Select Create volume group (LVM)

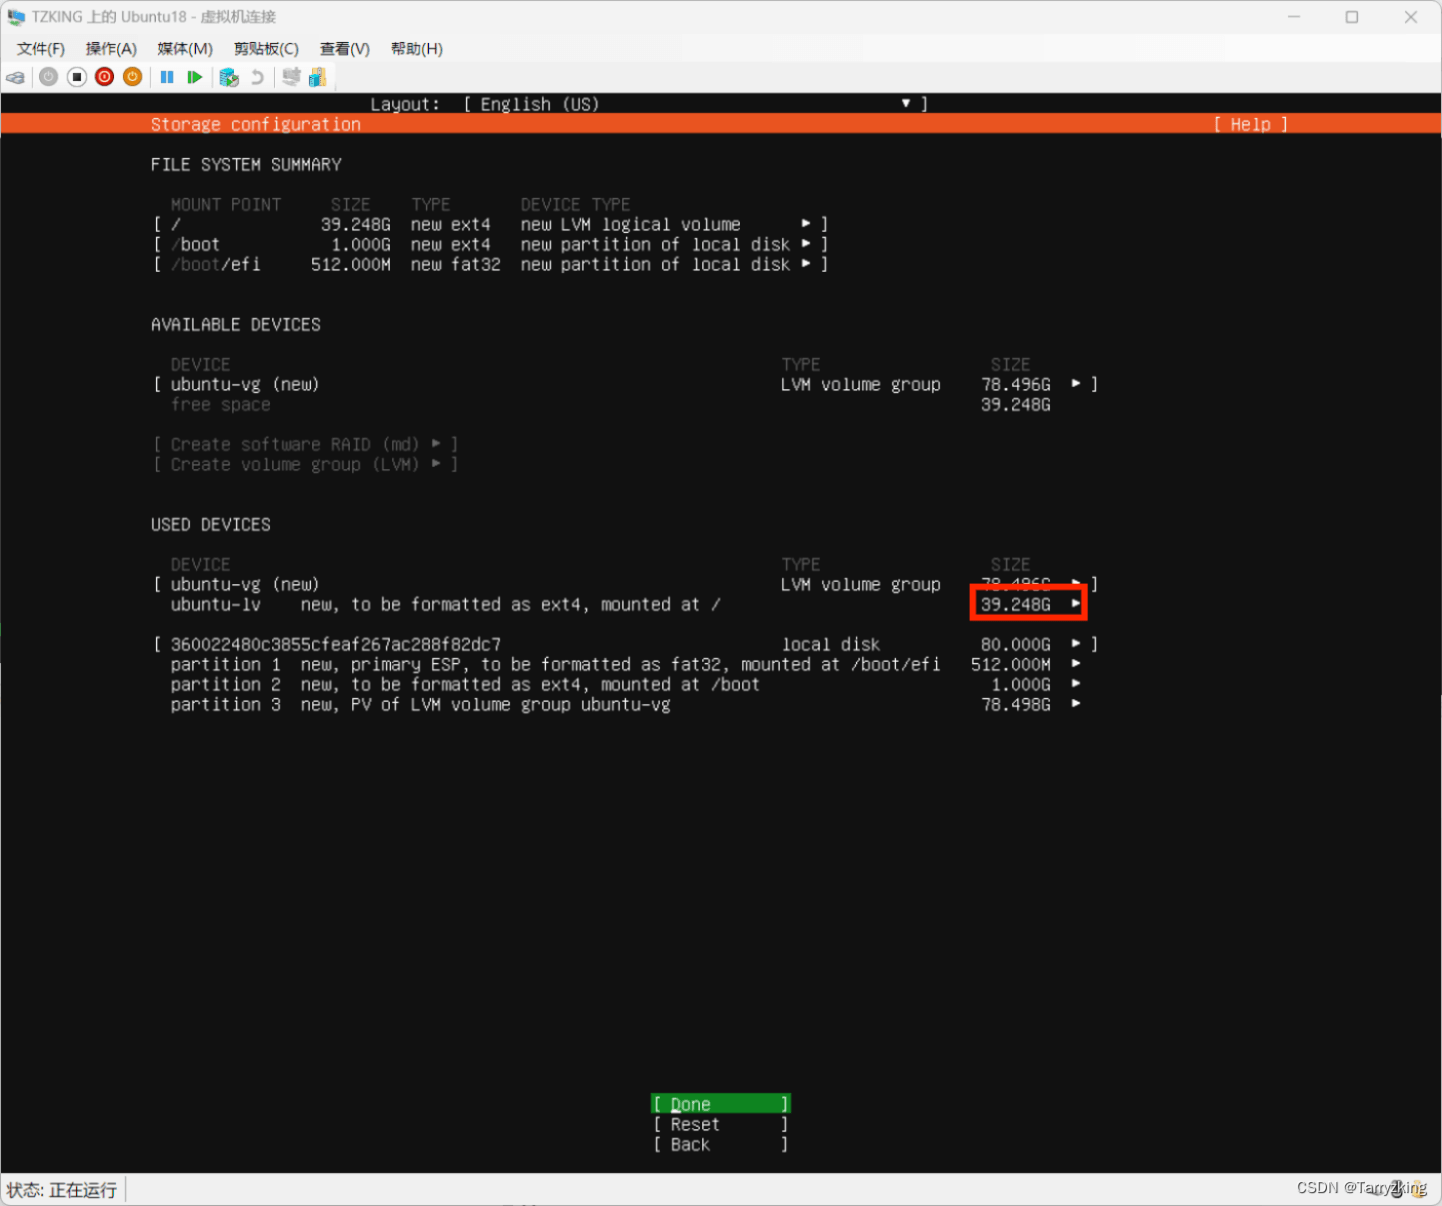(305, 464)
